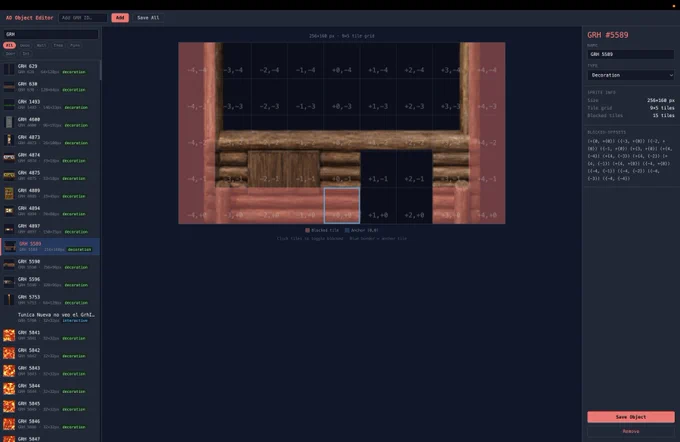Filter list by Furn chip
Image resolution: width=680 pixels, height=442 pixels.
click(x=75, y=45)
